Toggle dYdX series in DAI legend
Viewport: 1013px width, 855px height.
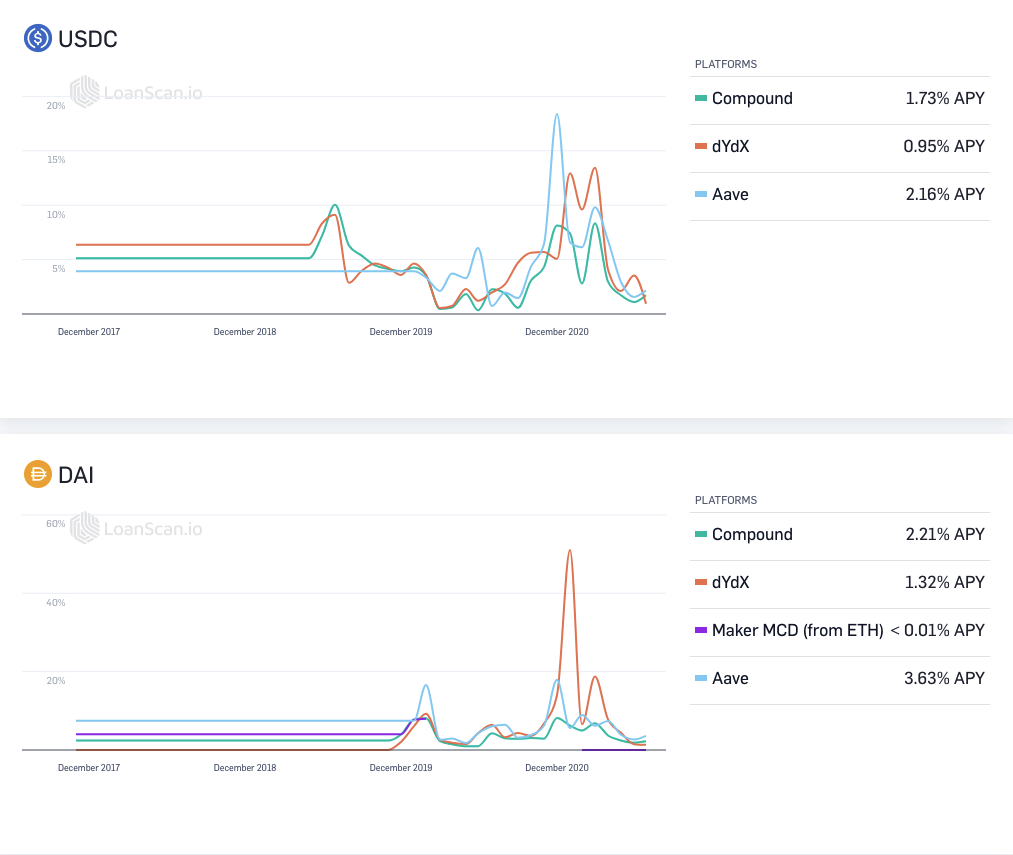(840, 582)
